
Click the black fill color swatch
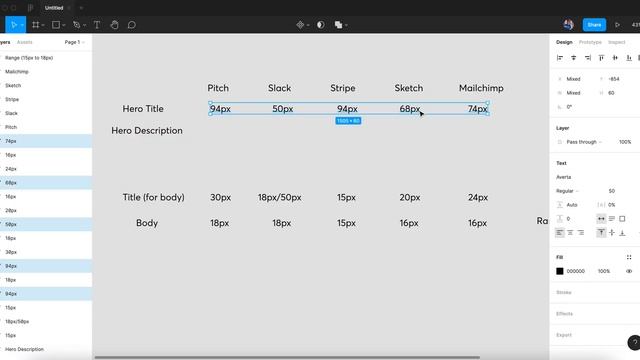tap(560, 271)
